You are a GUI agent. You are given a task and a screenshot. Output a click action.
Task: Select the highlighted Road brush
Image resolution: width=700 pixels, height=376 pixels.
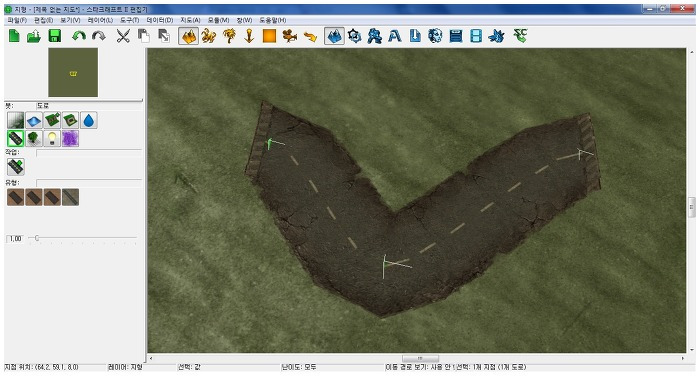tap(15, 138)
